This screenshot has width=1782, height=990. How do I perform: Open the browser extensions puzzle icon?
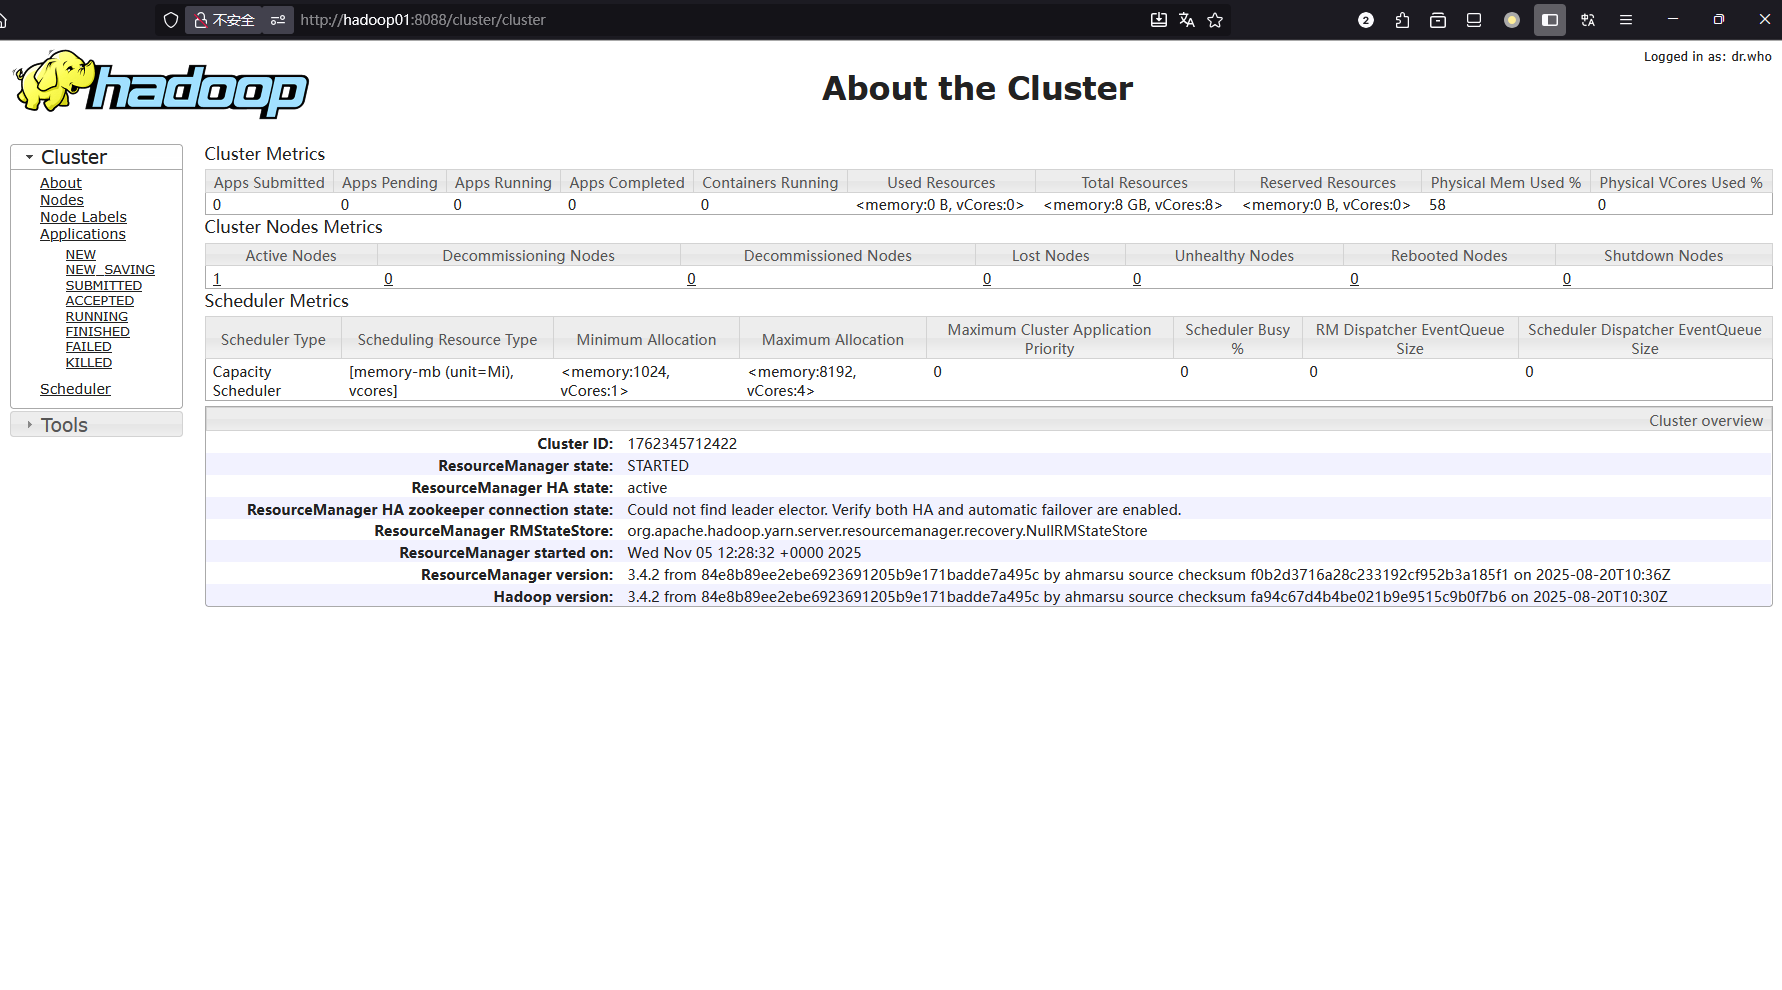click(x=1402, y=20)
